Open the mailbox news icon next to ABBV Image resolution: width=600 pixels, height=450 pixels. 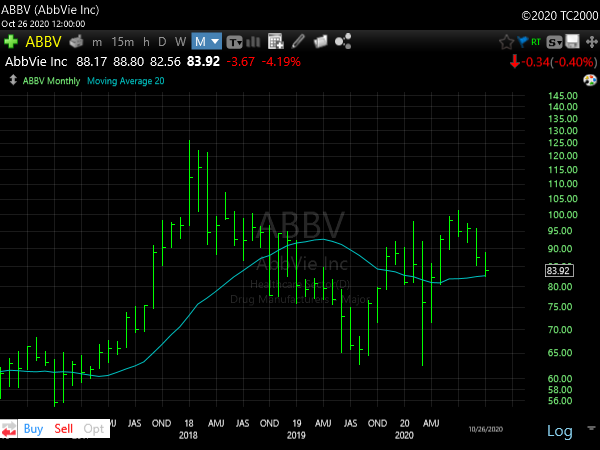(76, 41)
